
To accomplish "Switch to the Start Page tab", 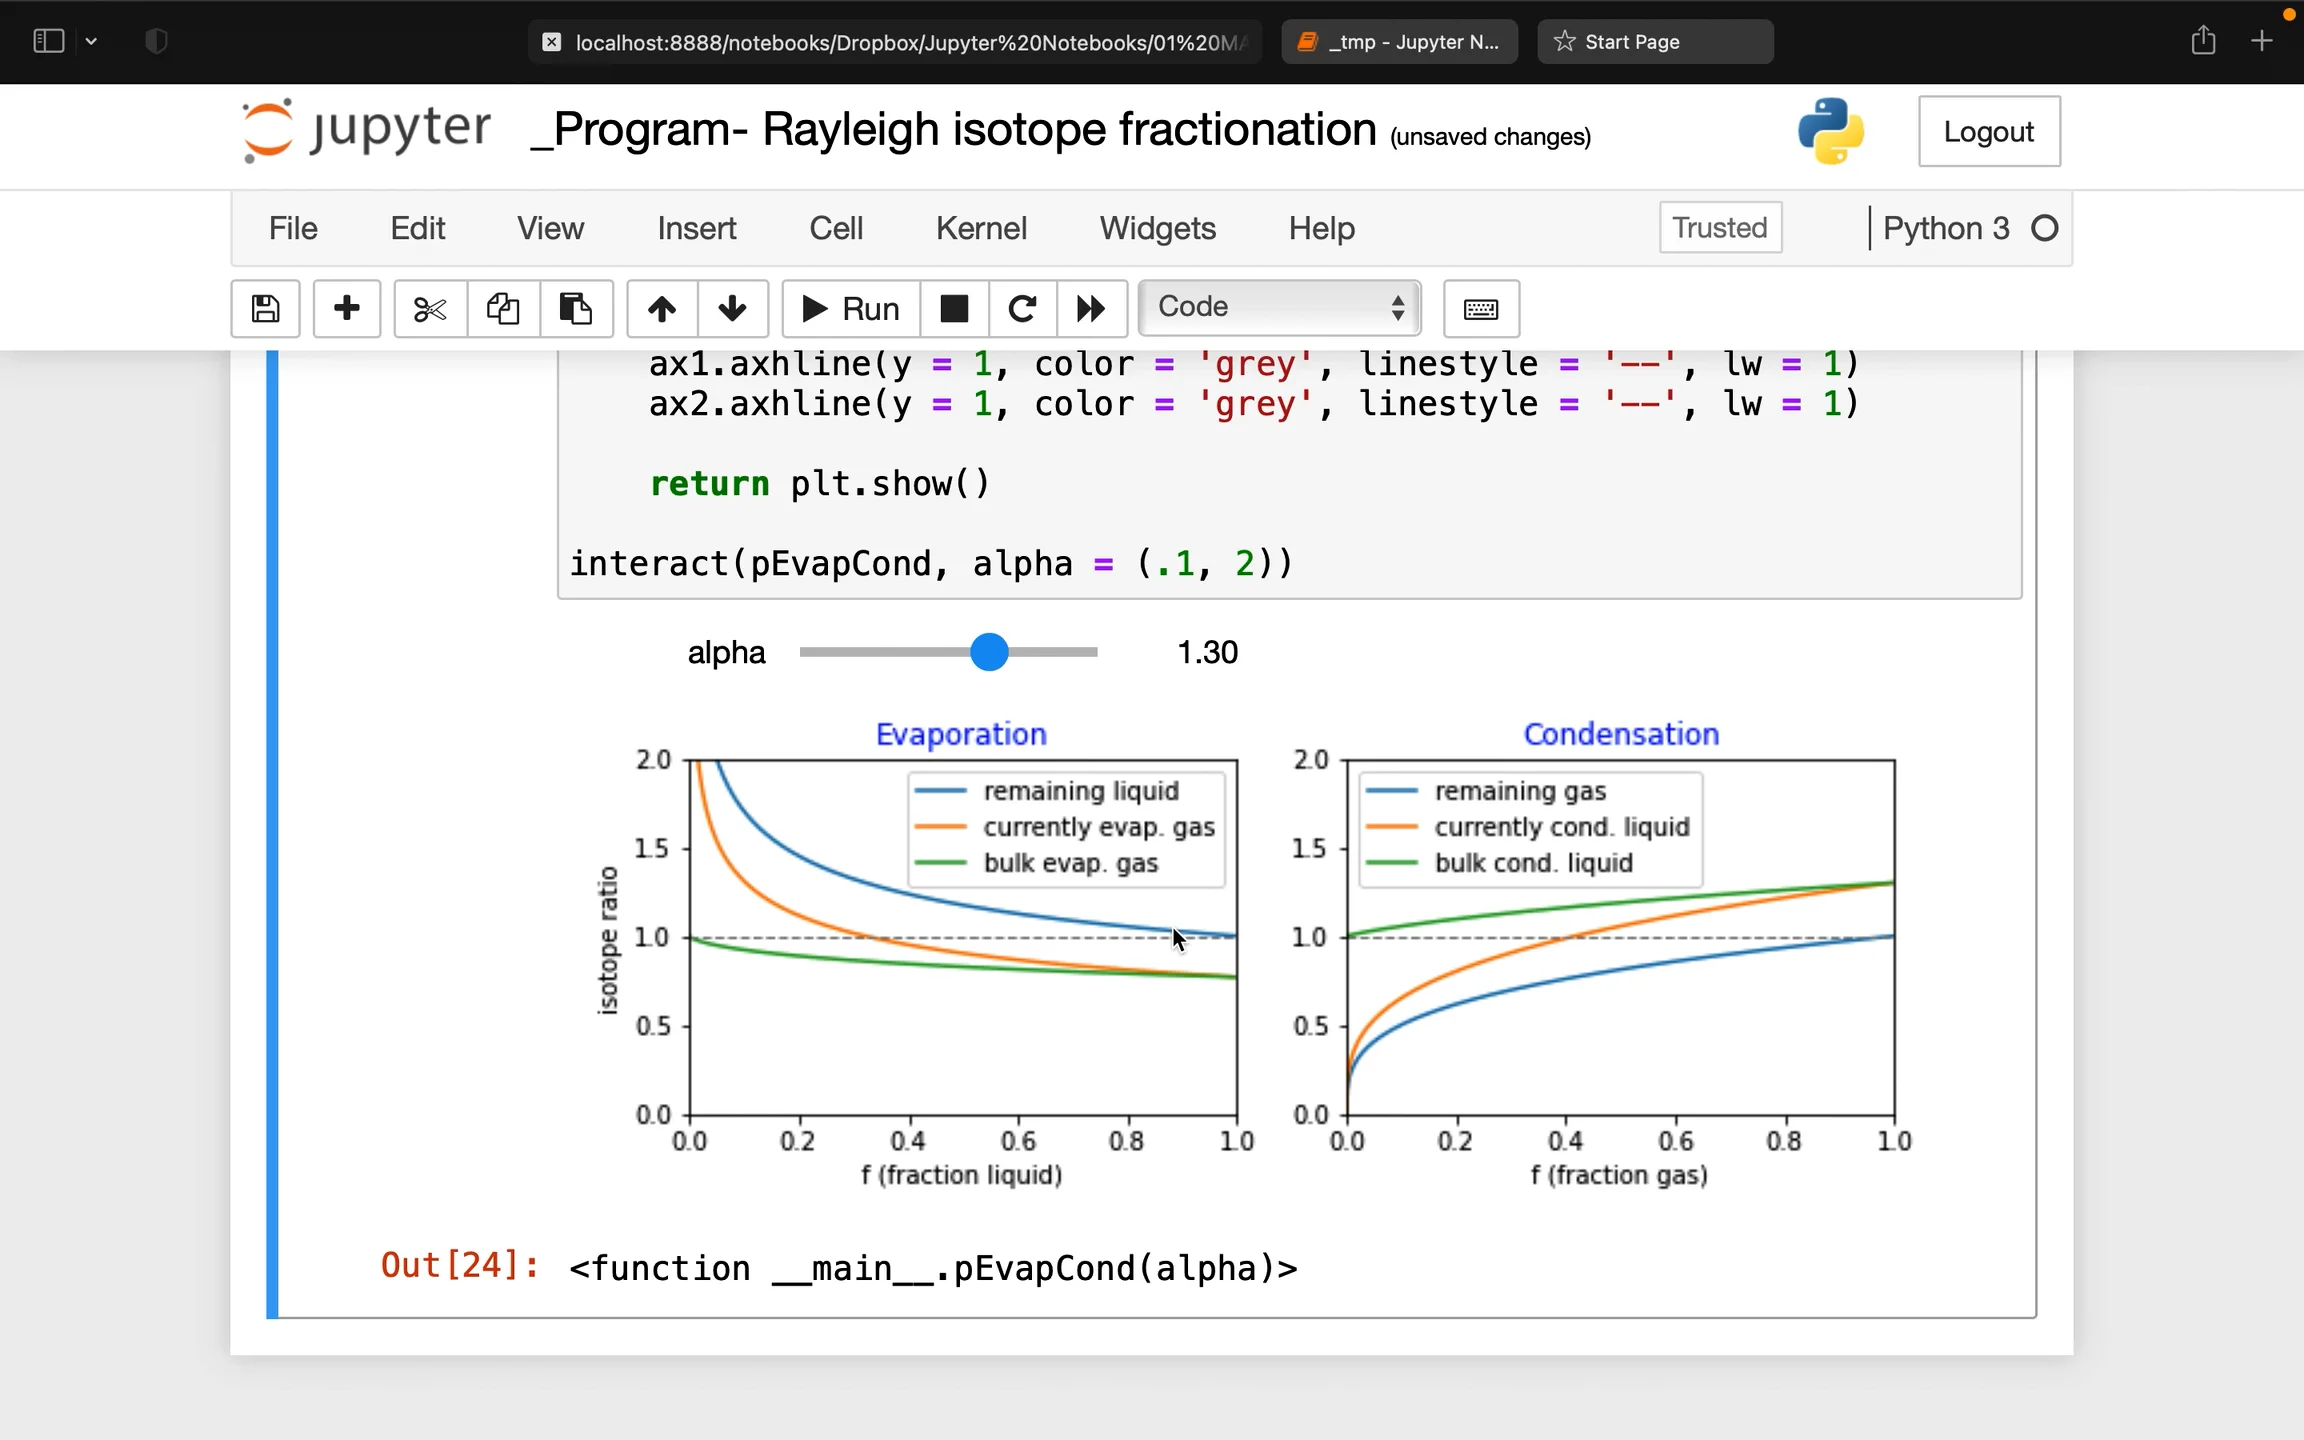I will [x=1652, y=41].
